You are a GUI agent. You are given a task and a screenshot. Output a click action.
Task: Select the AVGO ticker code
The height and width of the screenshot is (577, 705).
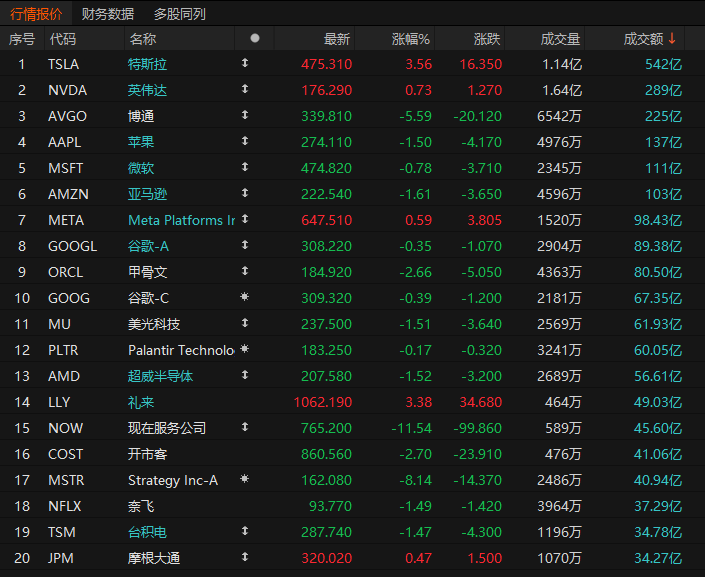[x=67, y=116]
